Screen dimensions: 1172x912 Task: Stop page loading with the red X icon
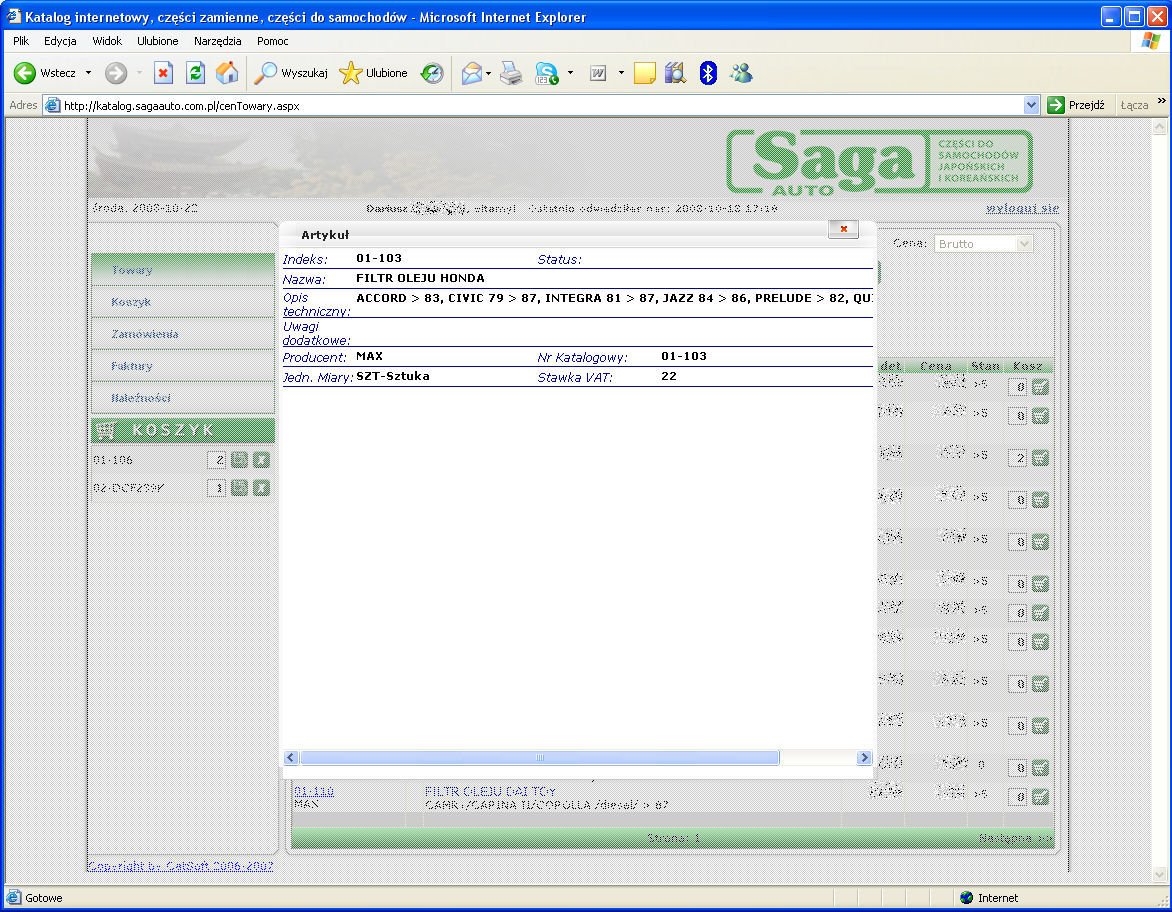pos(163,73)
